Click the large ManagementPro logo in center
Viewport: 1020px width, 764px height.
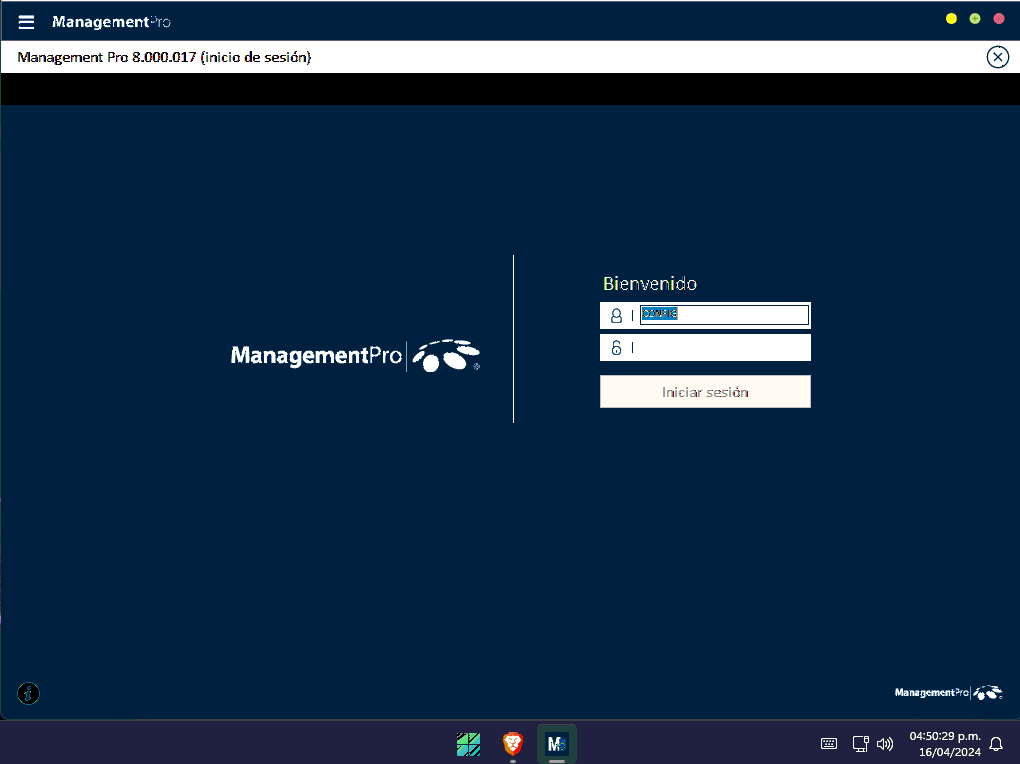355,355
